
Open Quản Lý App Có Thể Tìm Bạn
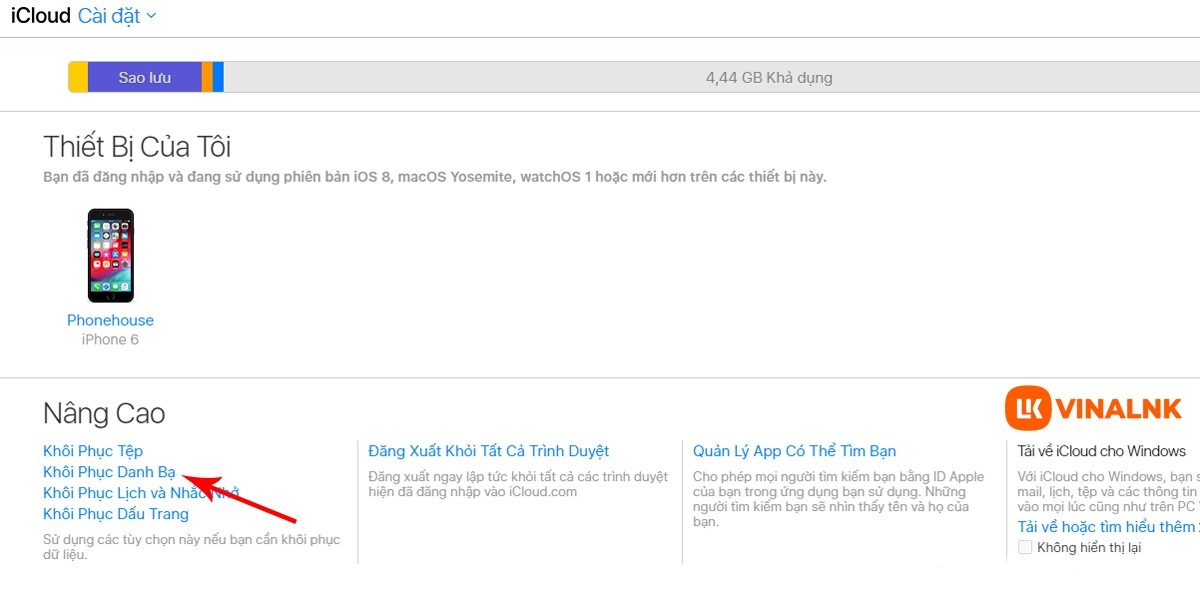(795, 451)
